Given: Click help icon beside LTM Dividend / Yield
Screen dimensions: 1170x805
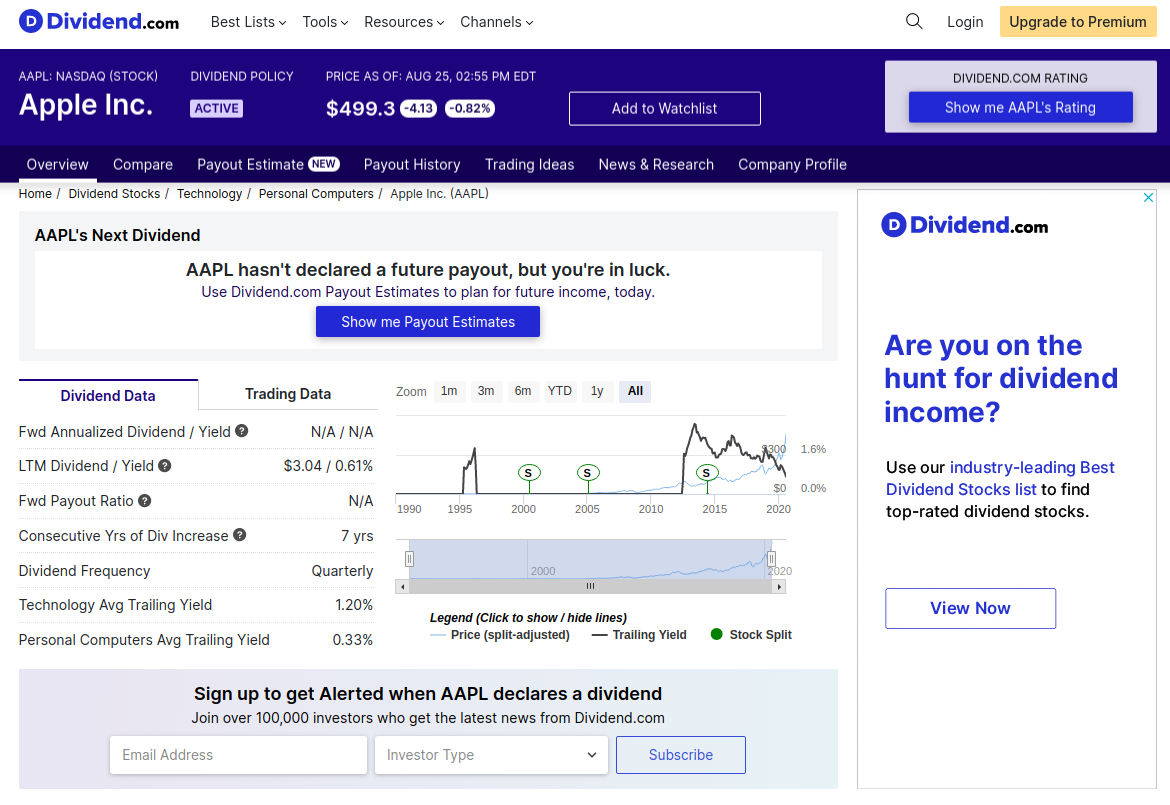Looking at the screenshot, I should [x=165, y=466].
